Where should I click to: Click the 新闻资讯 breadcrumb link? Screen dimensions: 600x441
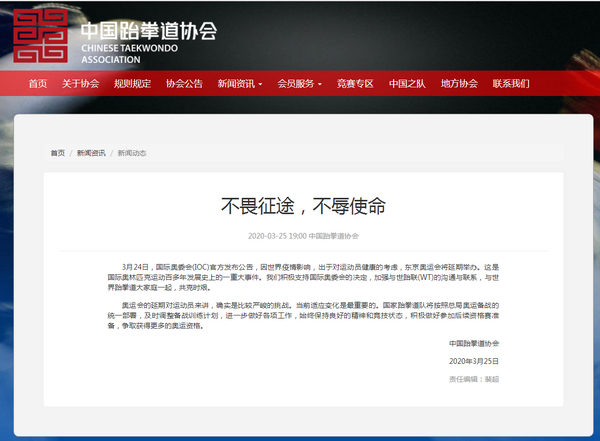click(x=92, y=153)
